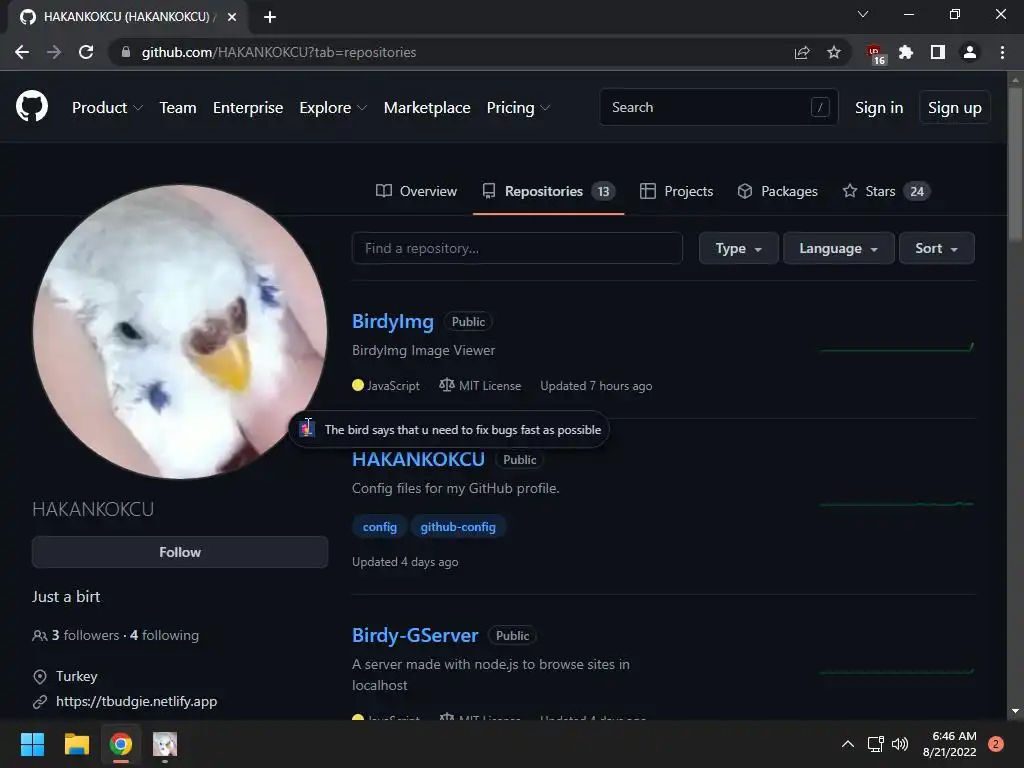Click the status emoji icon on avatar
The image size is (1024, 768).
[x=307, y=429]
